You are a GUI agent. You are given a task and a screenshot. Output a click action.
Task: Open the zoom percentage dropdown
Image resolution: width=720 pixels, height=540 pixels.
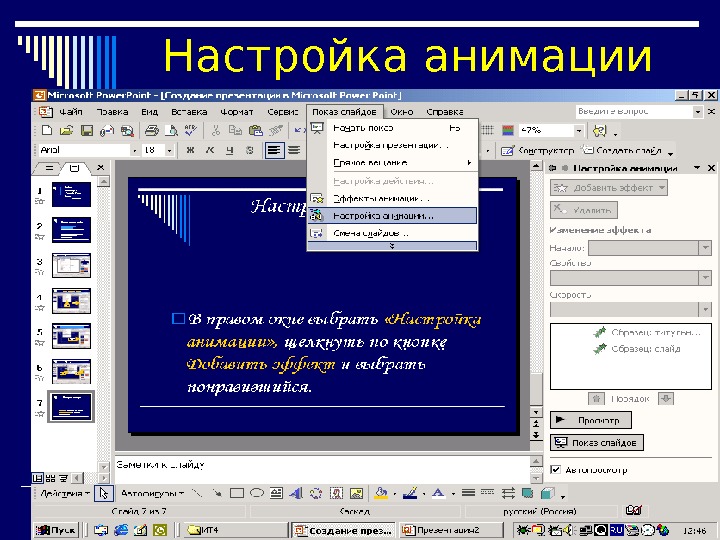[x=579, y=131]
